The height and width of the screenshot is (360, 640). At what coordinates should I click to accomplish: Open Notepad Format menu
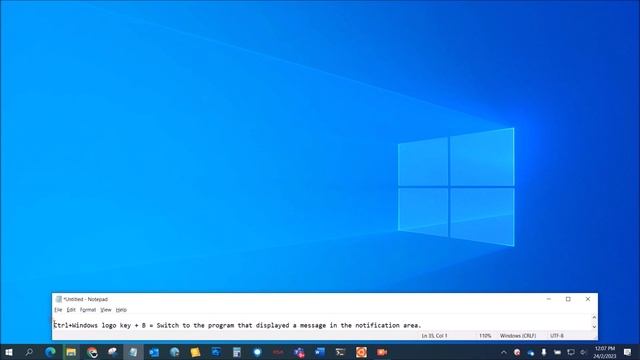88,310
